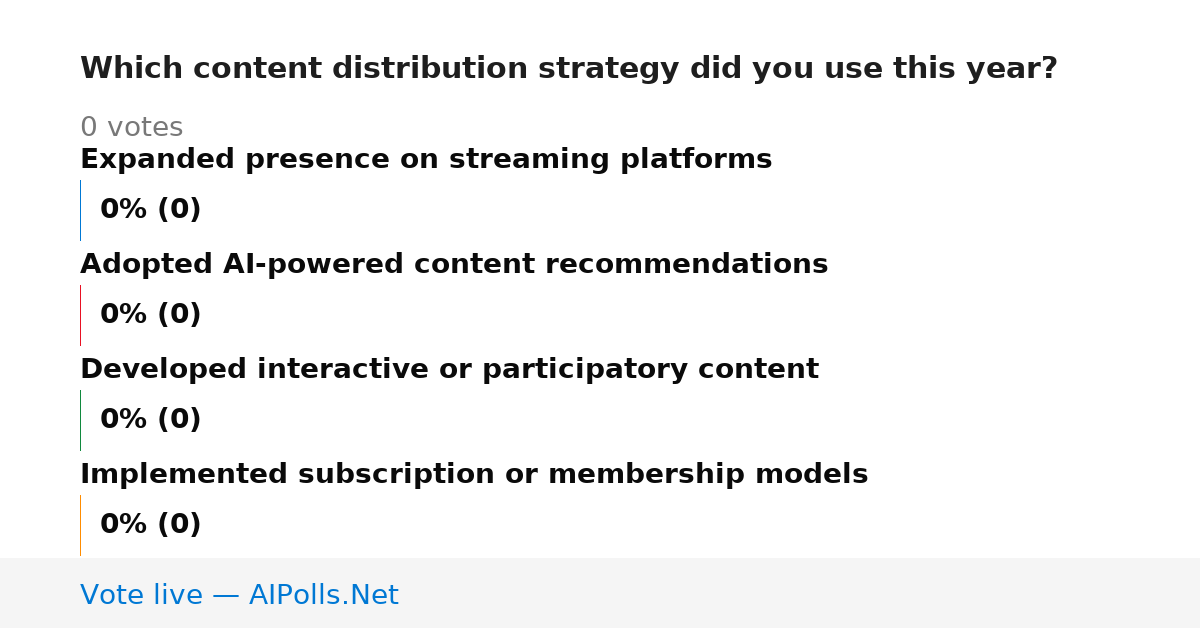Click the gray footer bar

click(x=600, y=593)
